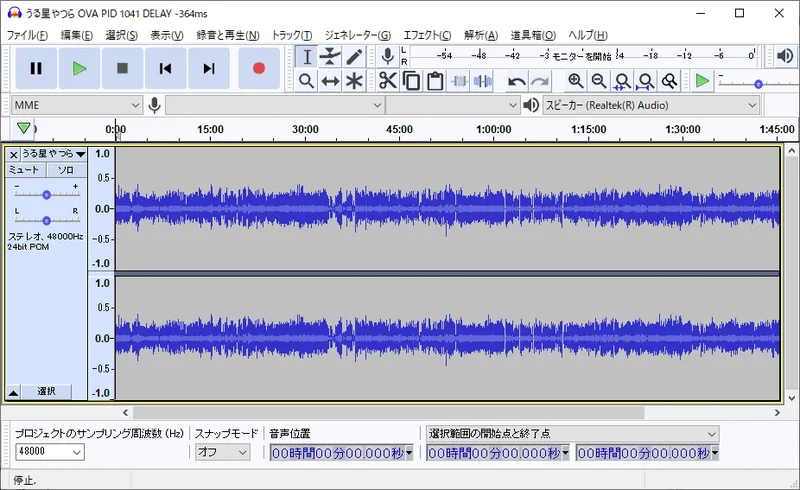The width and height of the screenshot is (800, 490).
Task: Expand the スナップモード snap mode dropdown
Action: point(222,452)
